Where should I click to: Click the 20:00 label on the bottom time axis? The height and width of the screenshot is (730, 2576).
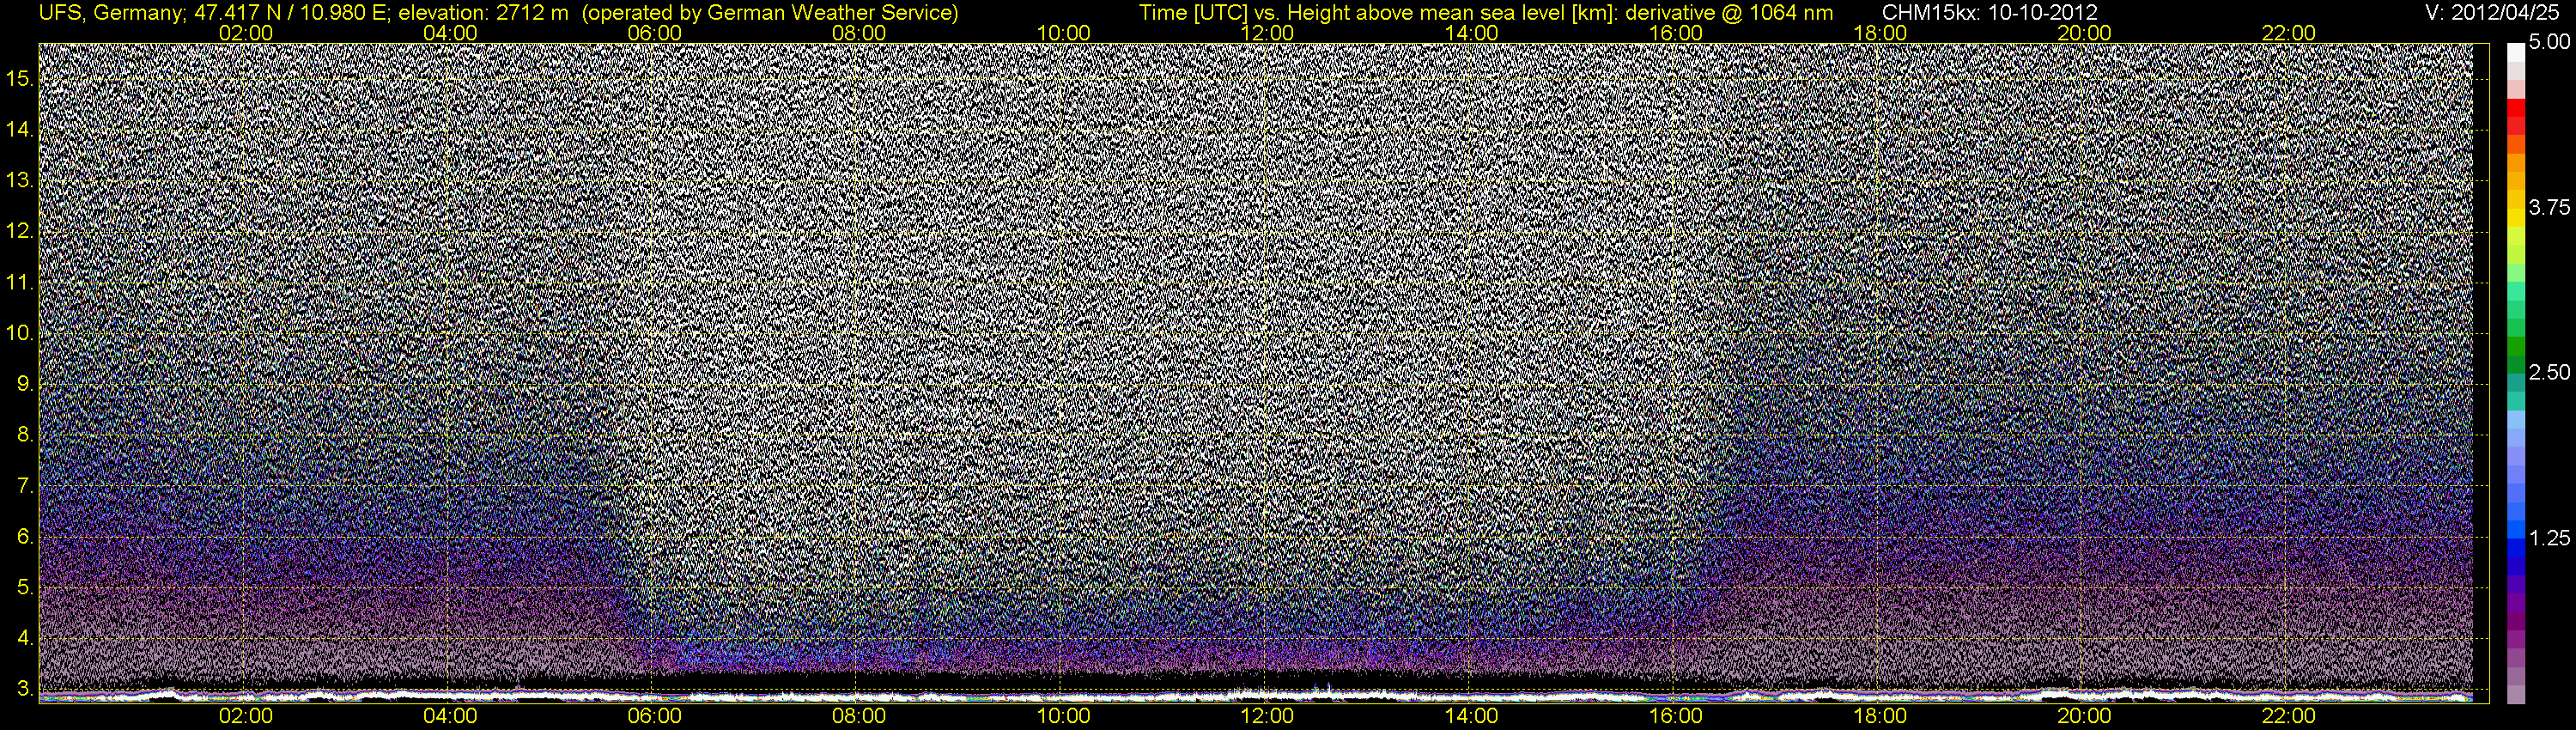[2084, 716]
